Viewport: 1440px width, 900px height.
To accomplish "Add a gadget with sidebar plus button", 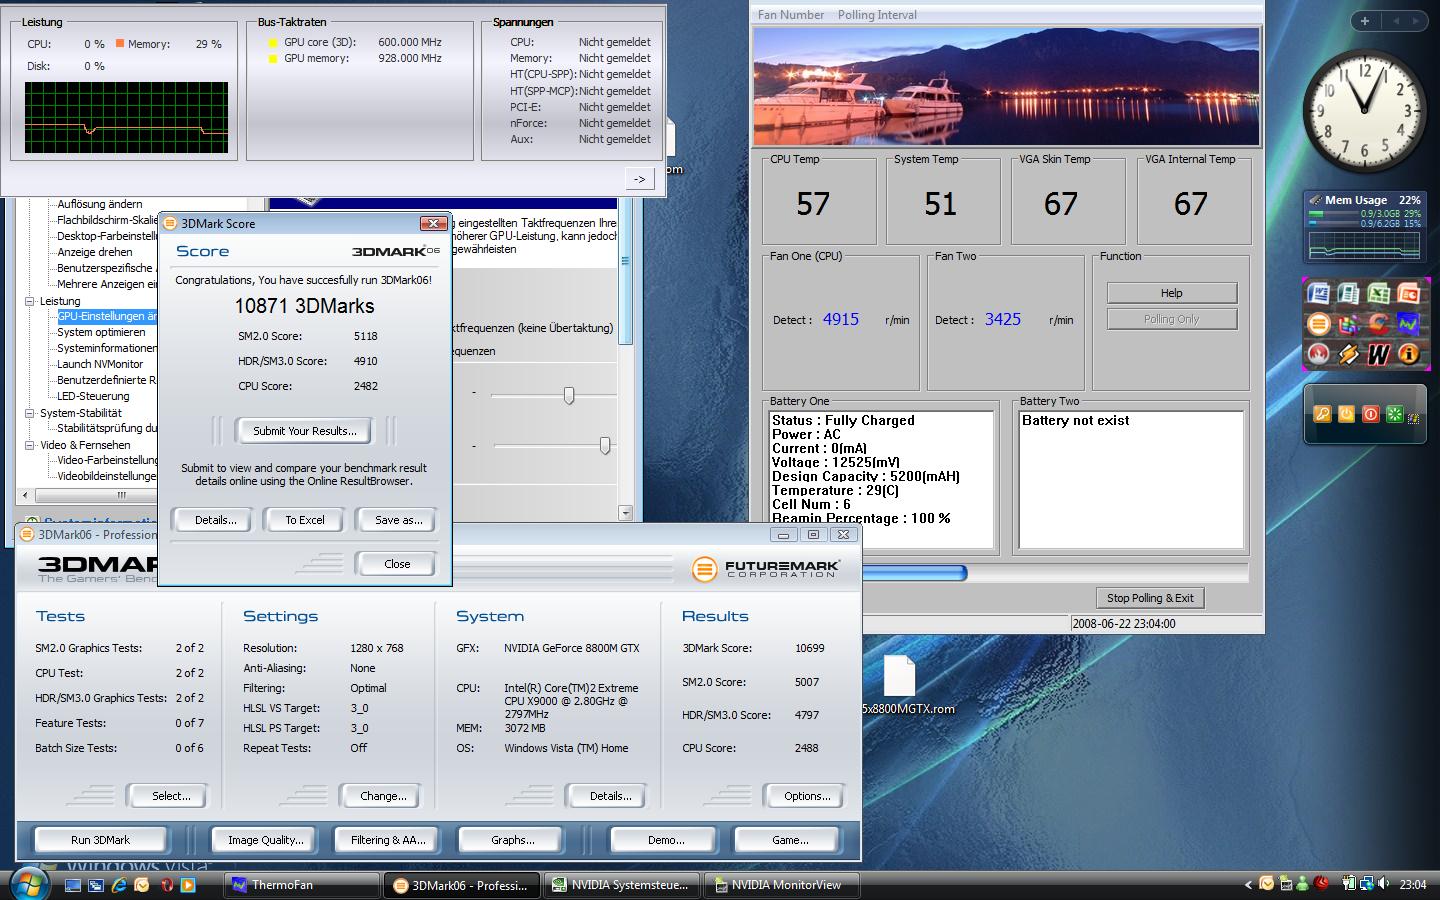I will click(1365, 20).
